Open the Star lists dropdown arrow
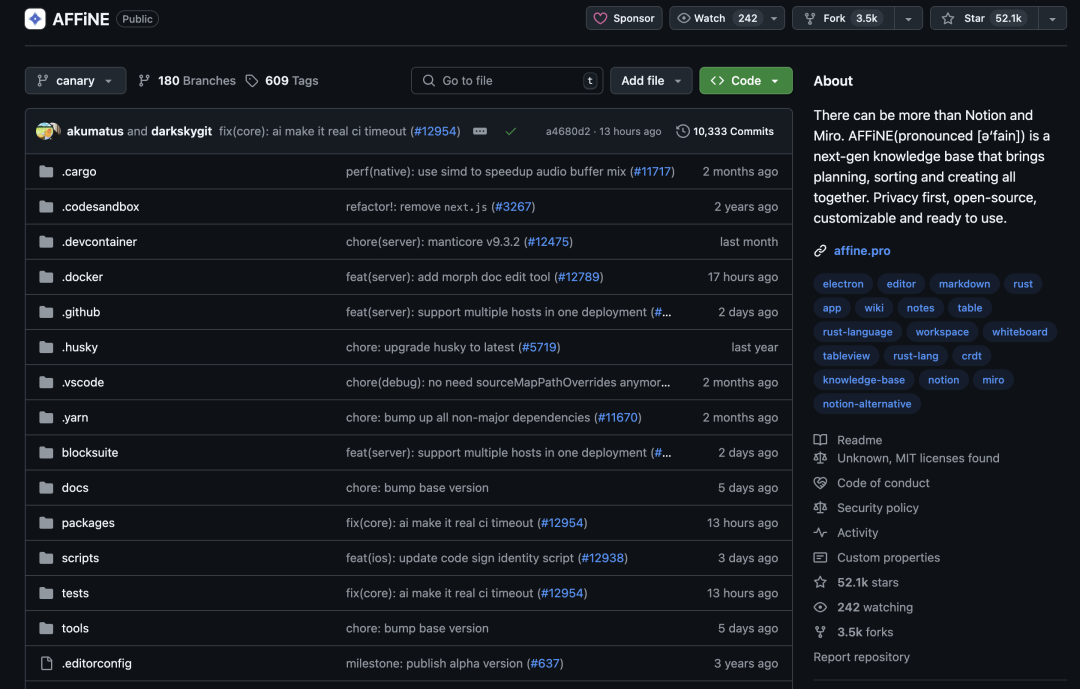 point(1052,18)
